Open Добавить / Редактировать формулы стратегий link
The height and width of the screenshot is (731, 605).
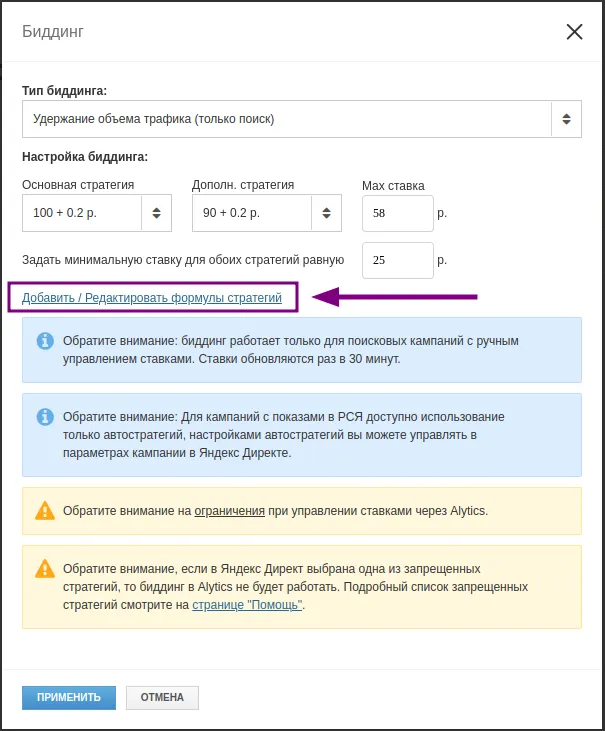tap(152, 297)
